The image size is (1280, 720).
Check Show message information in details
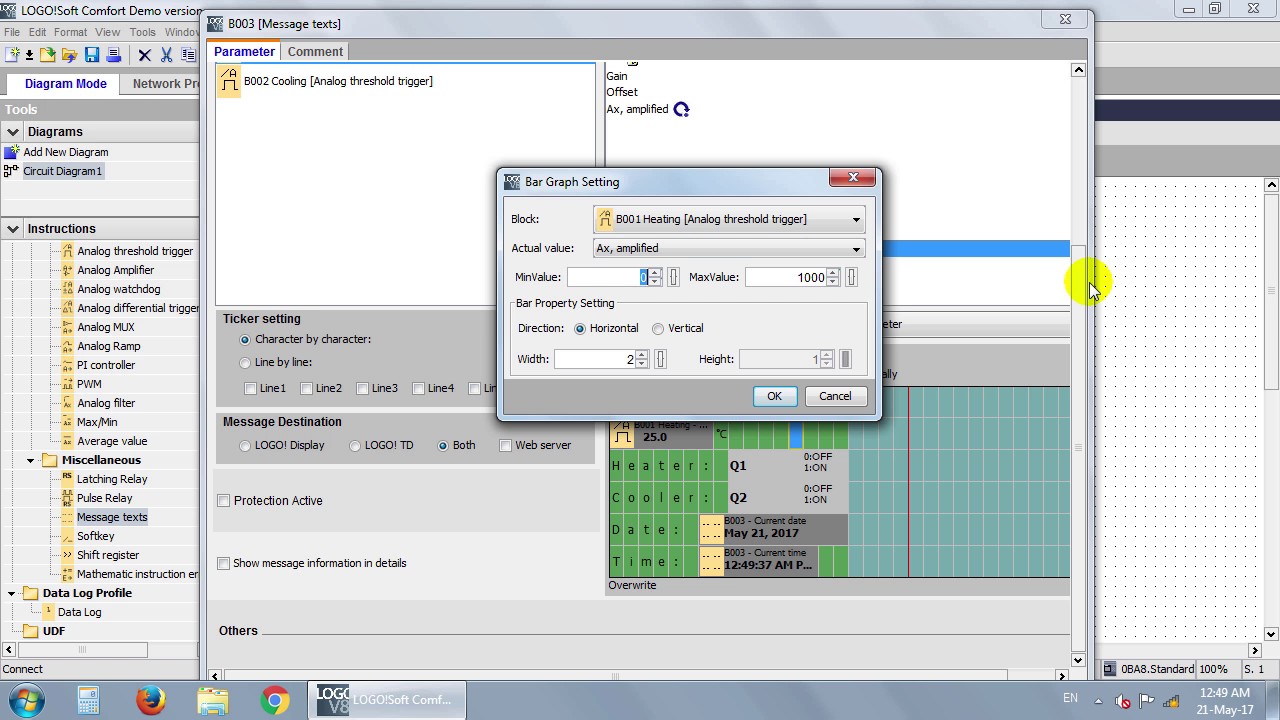pyautogui.click(x=224, y=563)
